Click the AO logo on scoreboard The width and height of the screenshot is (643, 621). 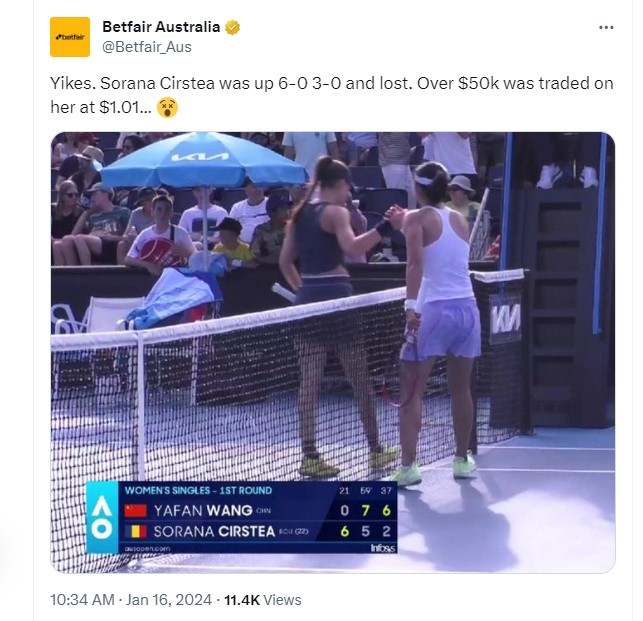[102, 517]
